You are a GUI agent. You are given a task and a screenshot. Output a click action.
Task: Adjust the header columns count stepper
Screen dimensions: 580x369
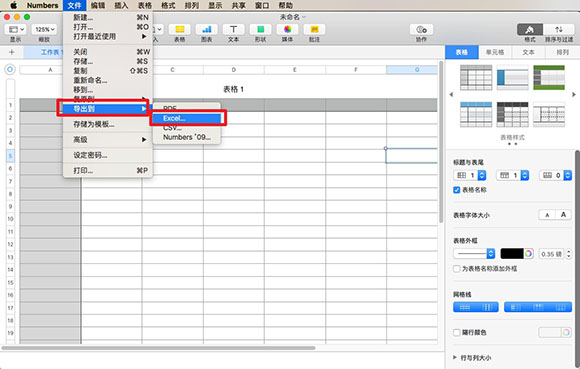tap(482, 175)
